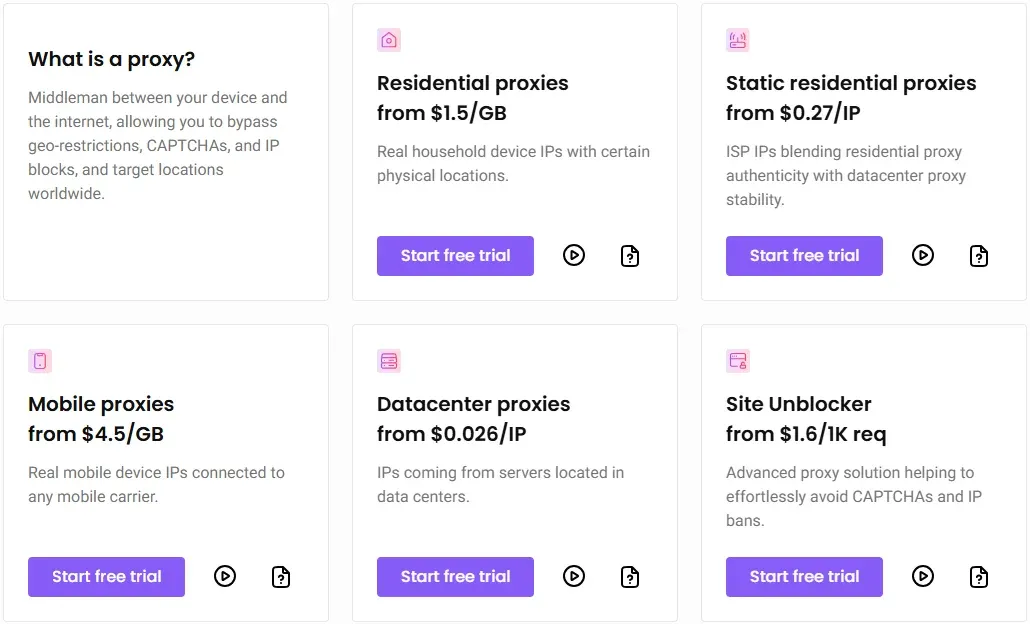Click Site Unblocker browser lock icon
The width and height of the screenshot is (1030, 624).
738,361
